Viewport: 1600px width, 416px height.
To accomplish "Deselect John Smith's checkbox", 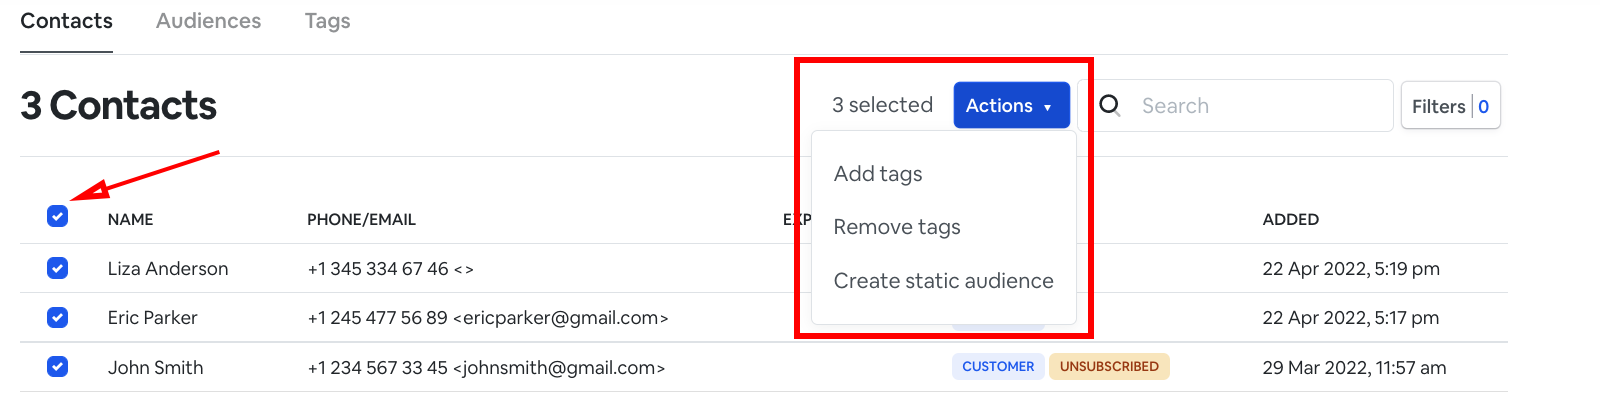I will 58,367.
